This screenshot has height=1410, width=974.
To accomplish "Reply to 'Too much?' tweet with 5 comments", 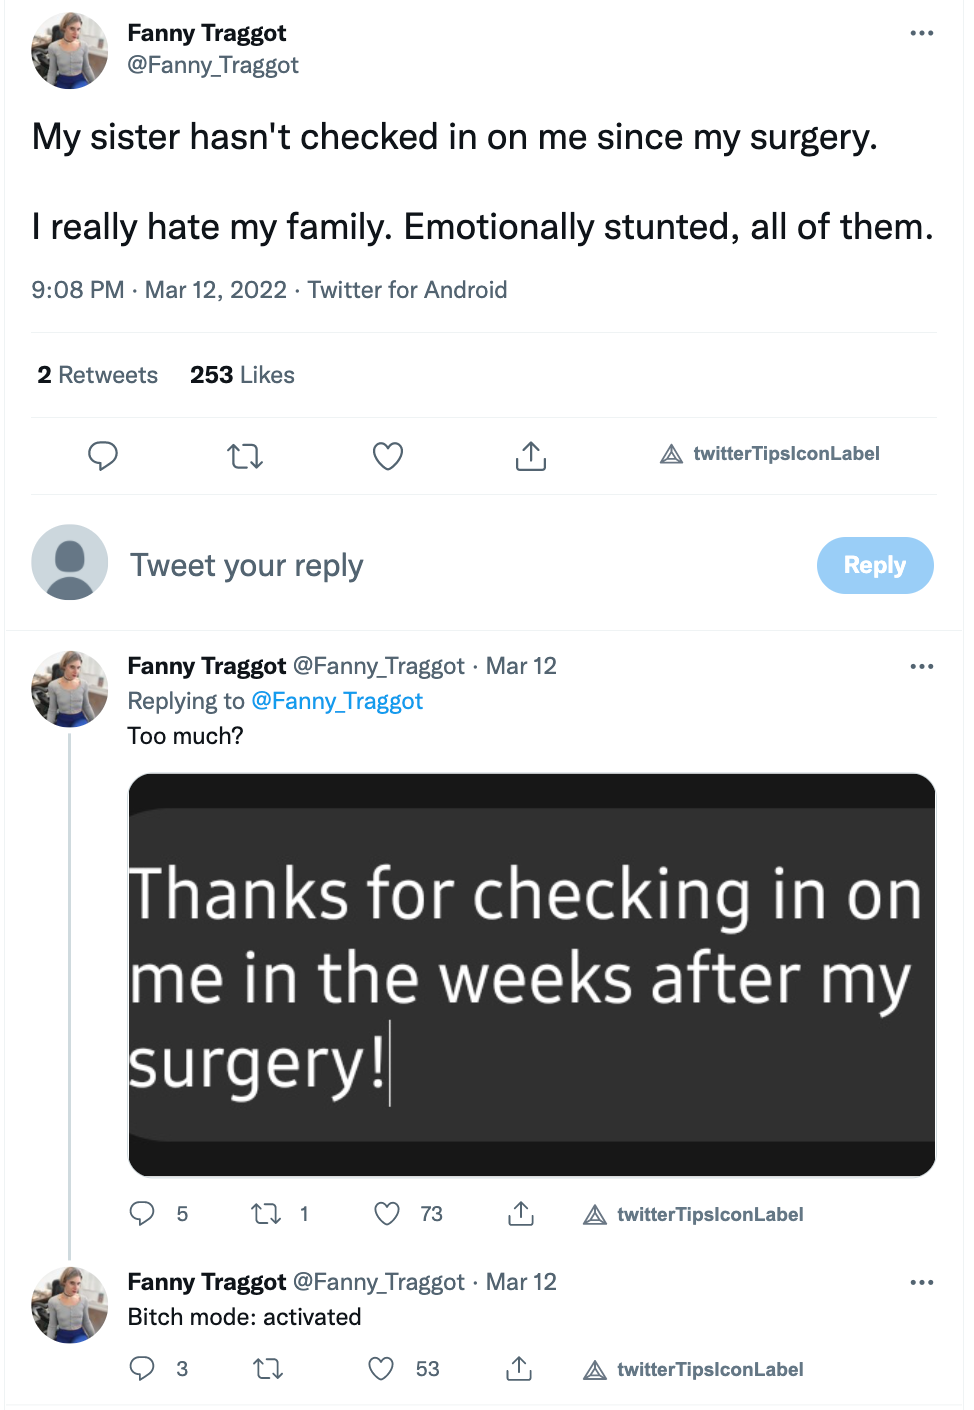I will coord(159,1214).
